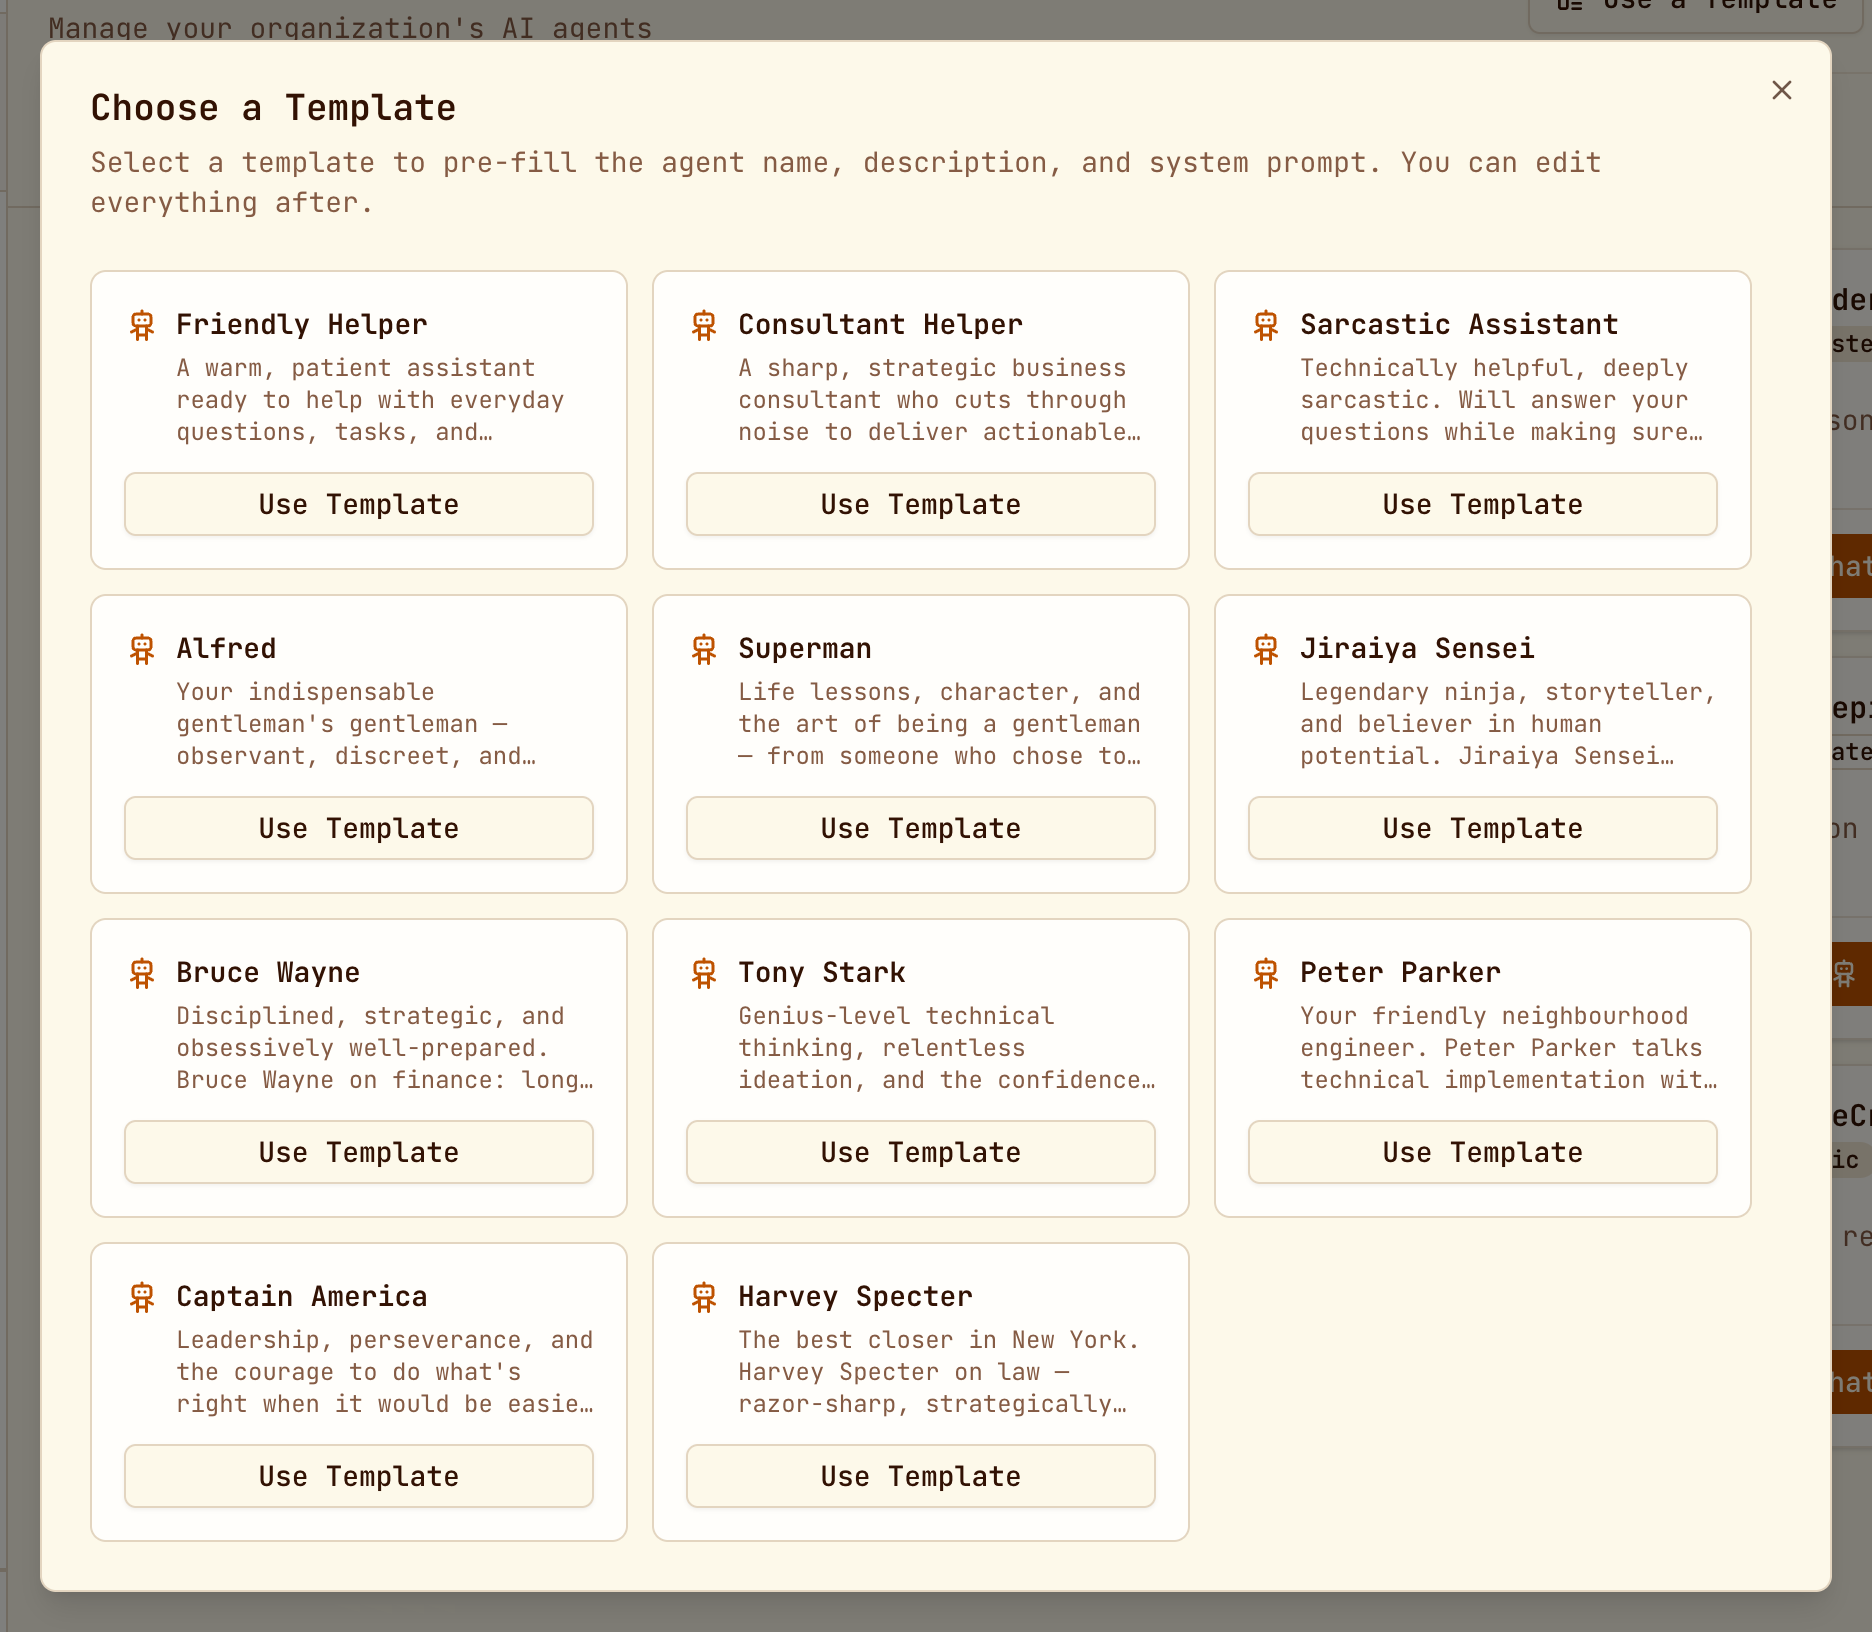This screenshot has height=1632, width=1872.
Task: Use the Alfred template
Action: pyautogui.click(x=359, y=828)
